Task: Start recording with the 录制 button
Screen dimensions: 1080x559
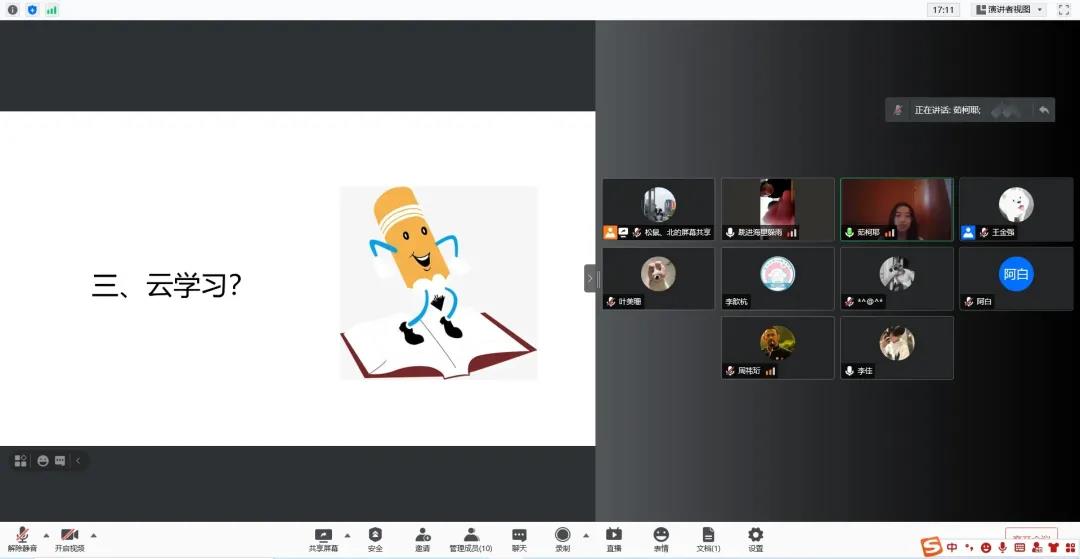Action: point(563,537)
